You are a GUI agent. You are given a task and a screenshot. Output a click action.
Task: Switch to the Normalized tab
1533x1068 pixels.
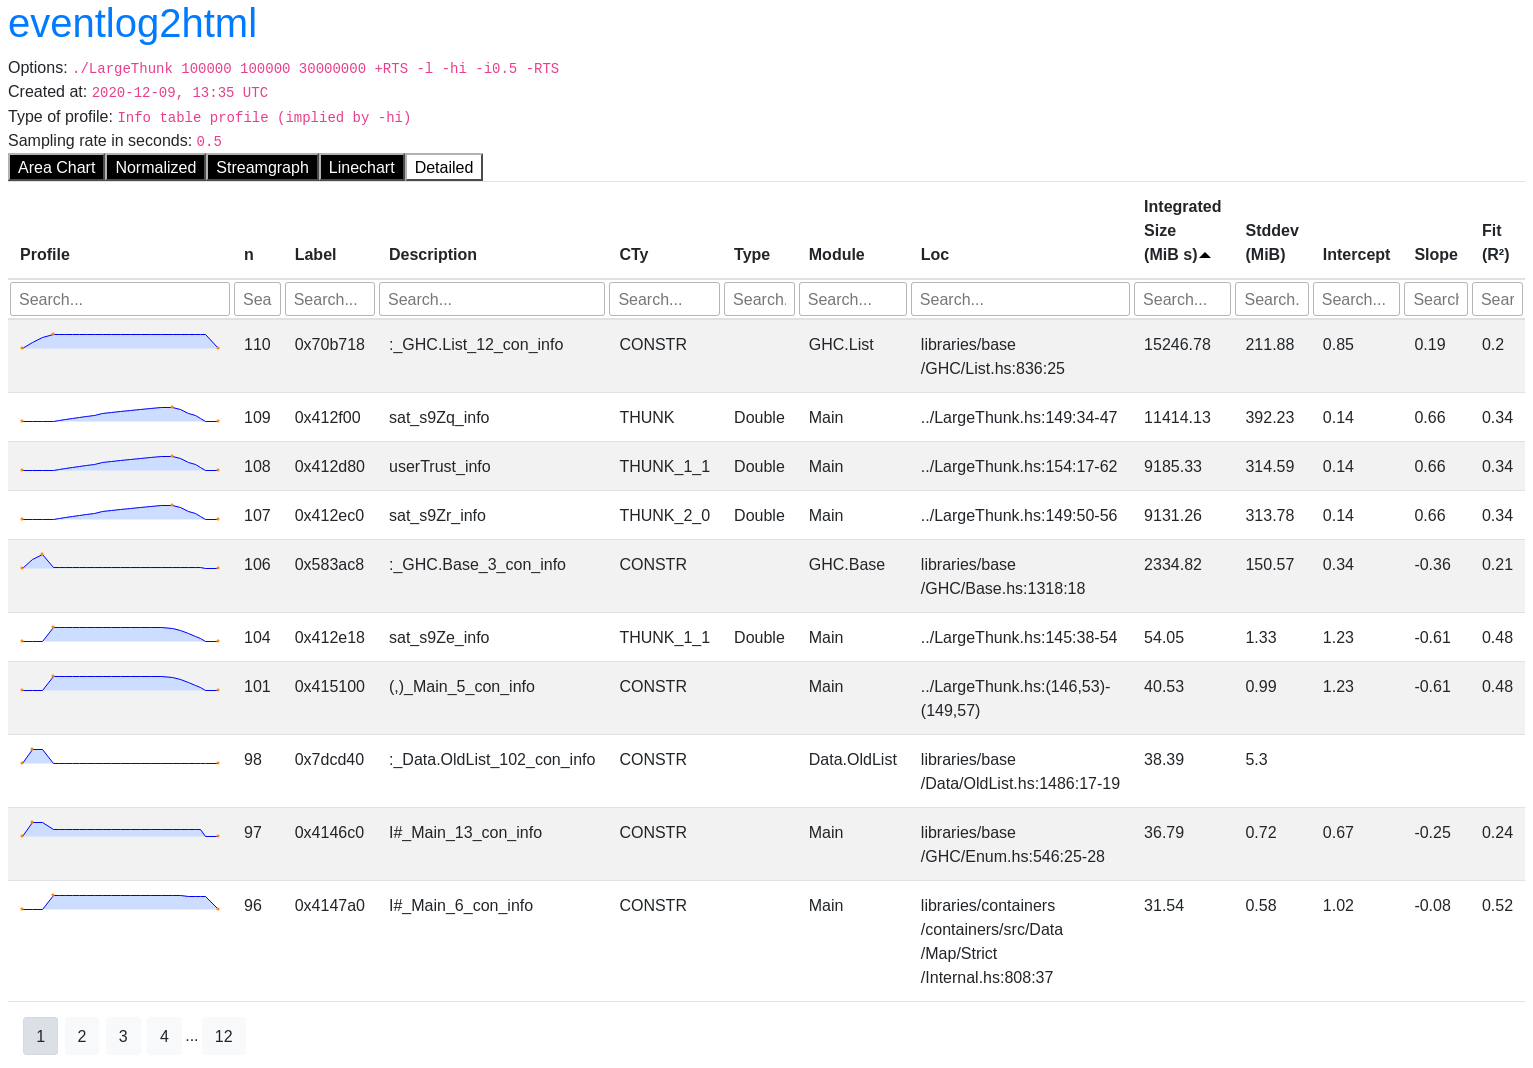155,167
